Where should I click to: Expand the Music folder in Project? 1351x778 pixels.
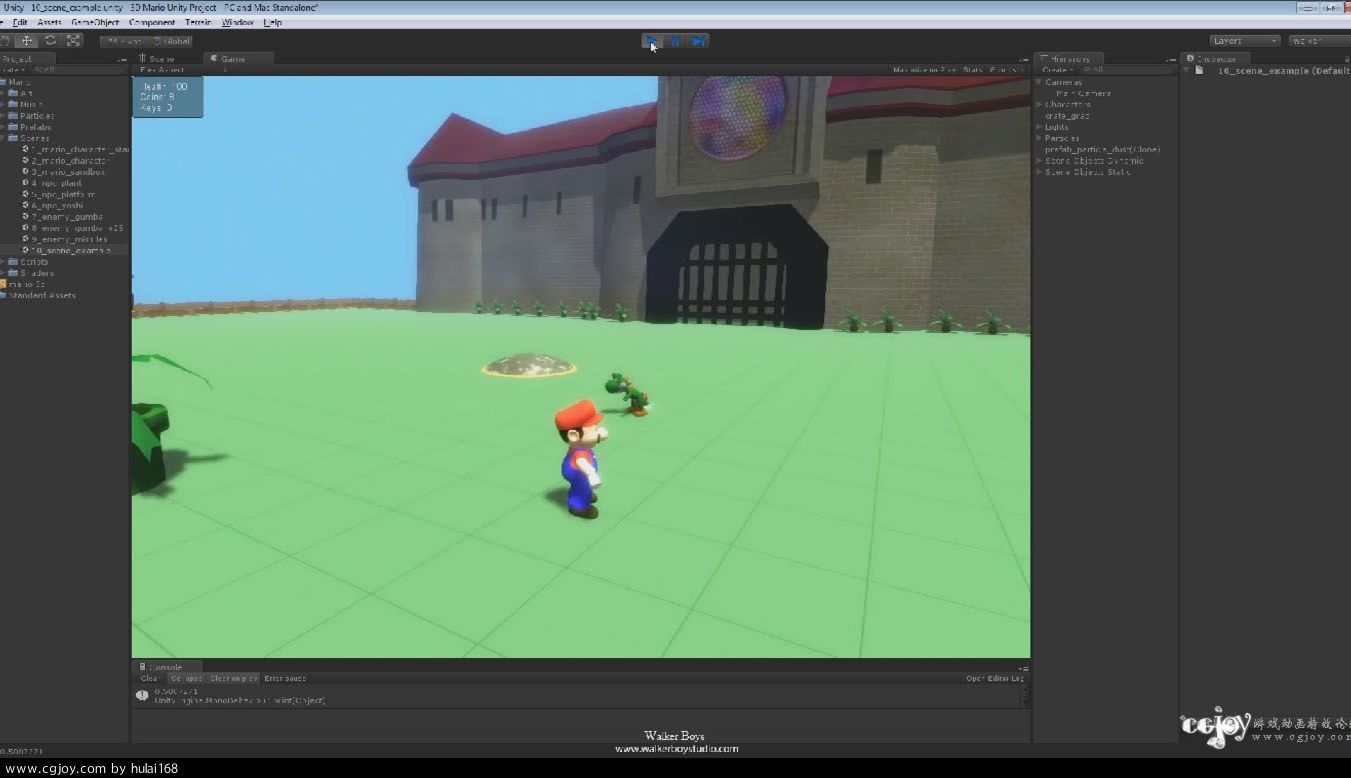pos(3,104)
